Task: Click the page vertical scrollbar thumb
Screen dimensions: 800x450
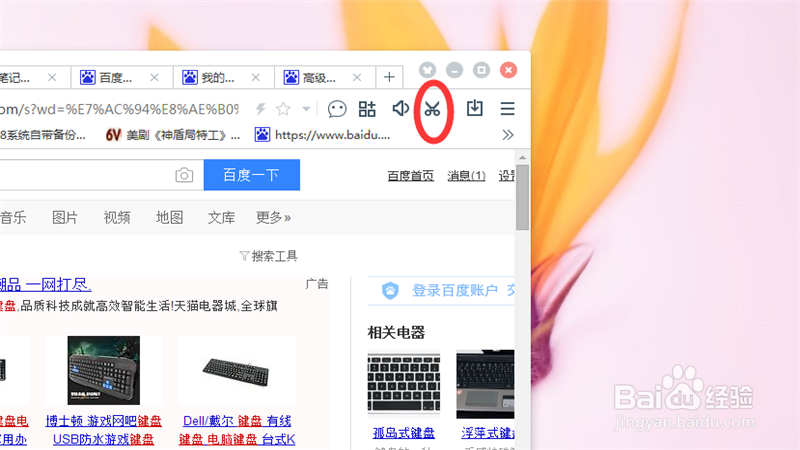Action: pyautogui.click(x=522, y=197)
